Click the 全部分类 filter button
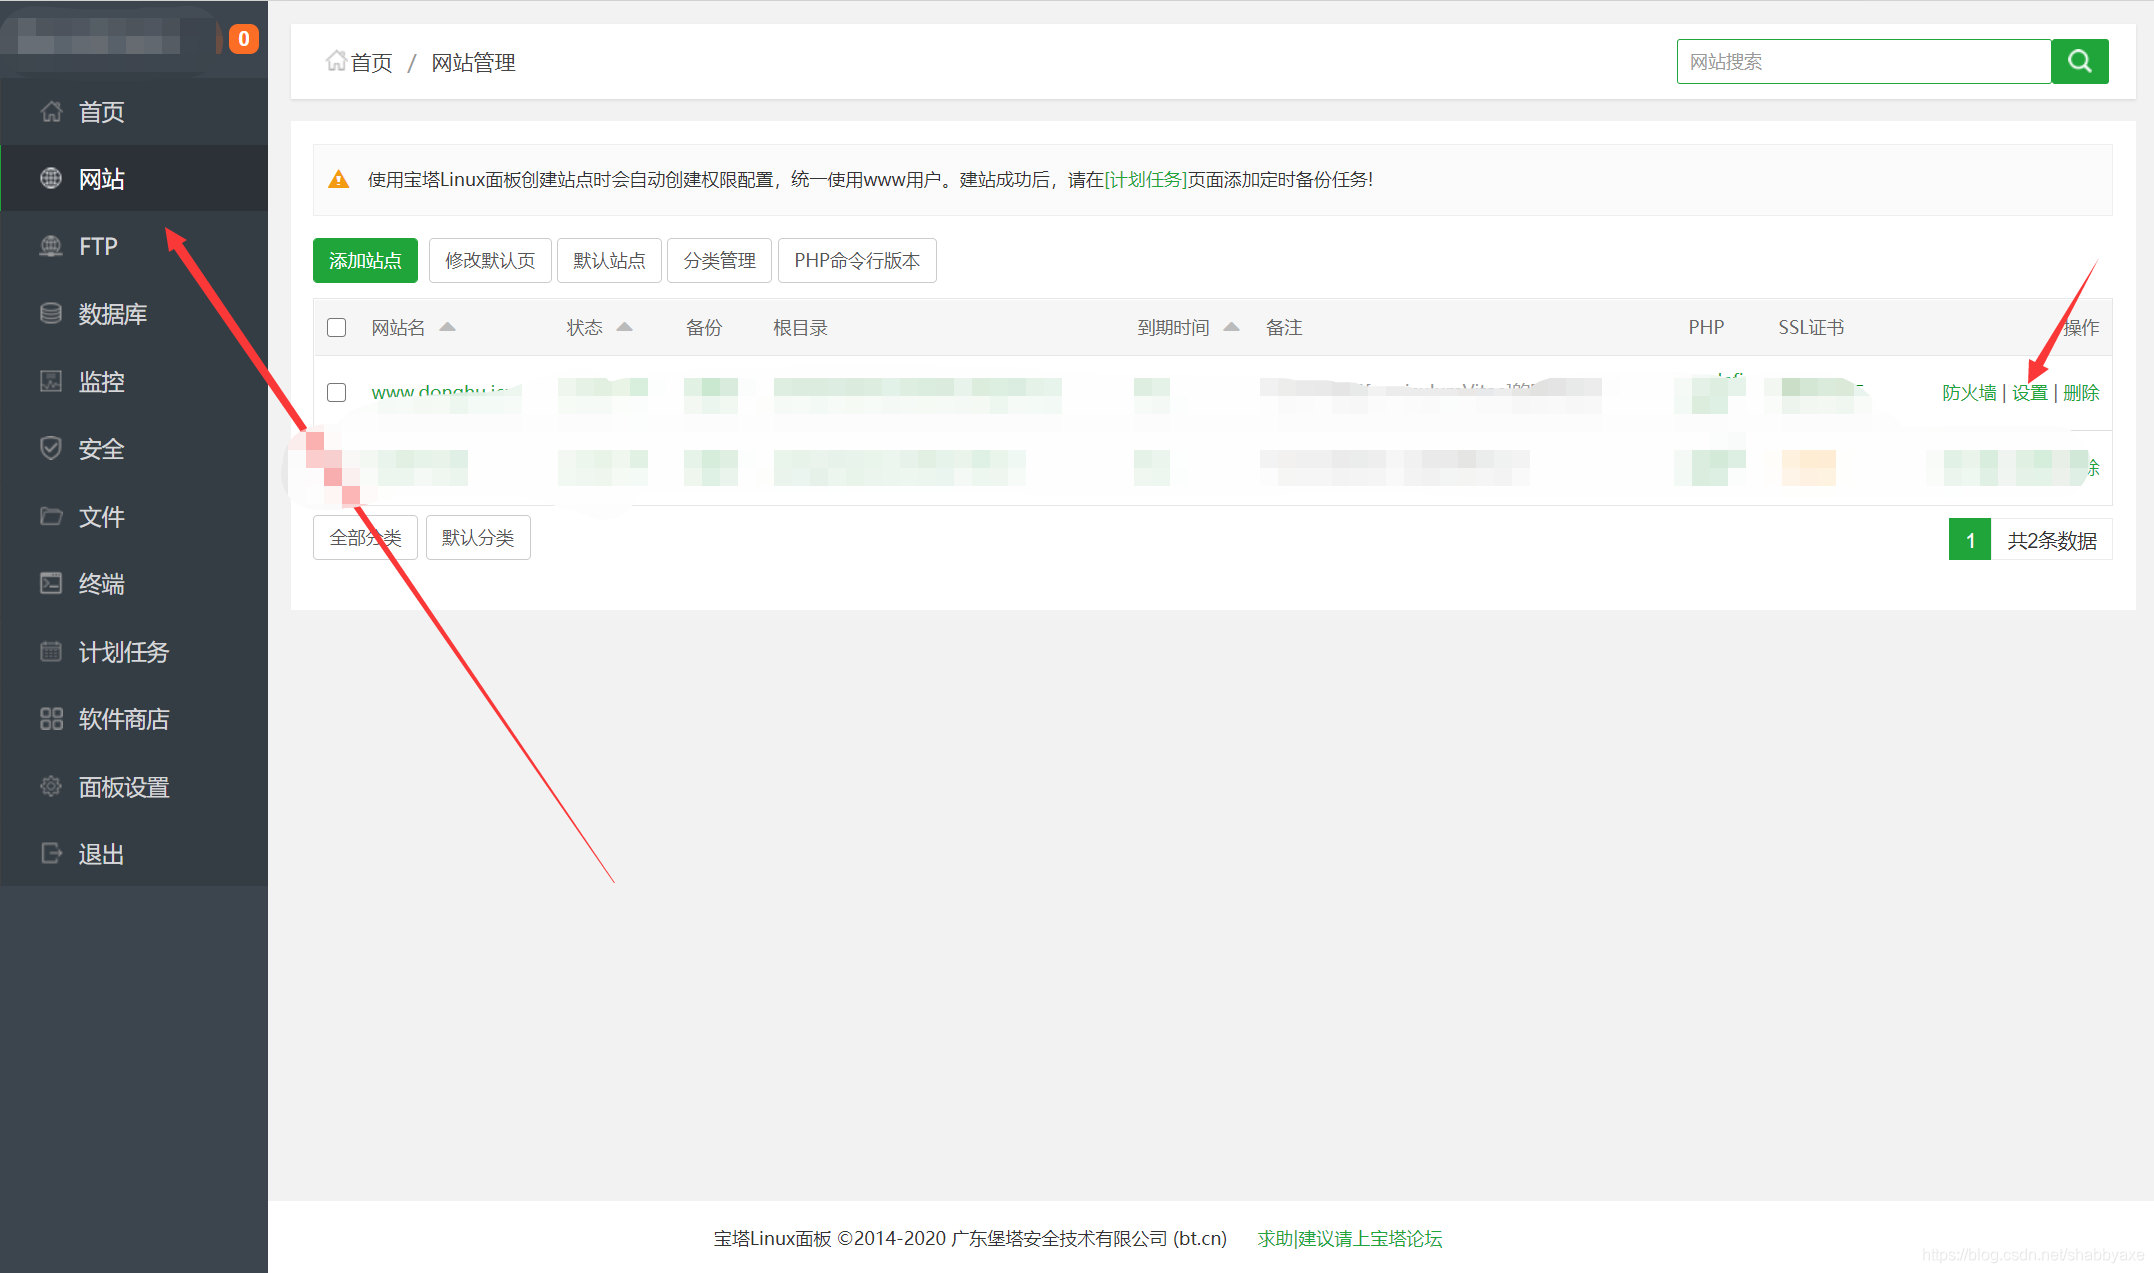Image resolution: width=2154 pixels, height=1273 pixels. pyautogui.click(x=365, y=538)
